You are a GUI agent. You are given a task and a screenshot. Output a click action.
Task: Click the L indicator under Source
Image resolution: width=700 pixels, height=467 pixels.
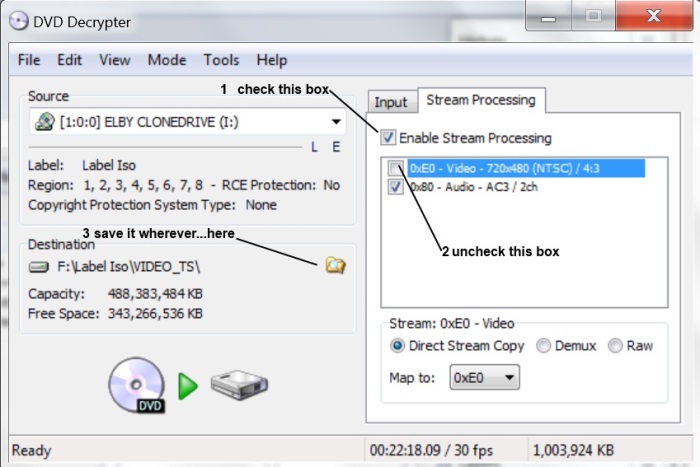[x=314, y=147]
